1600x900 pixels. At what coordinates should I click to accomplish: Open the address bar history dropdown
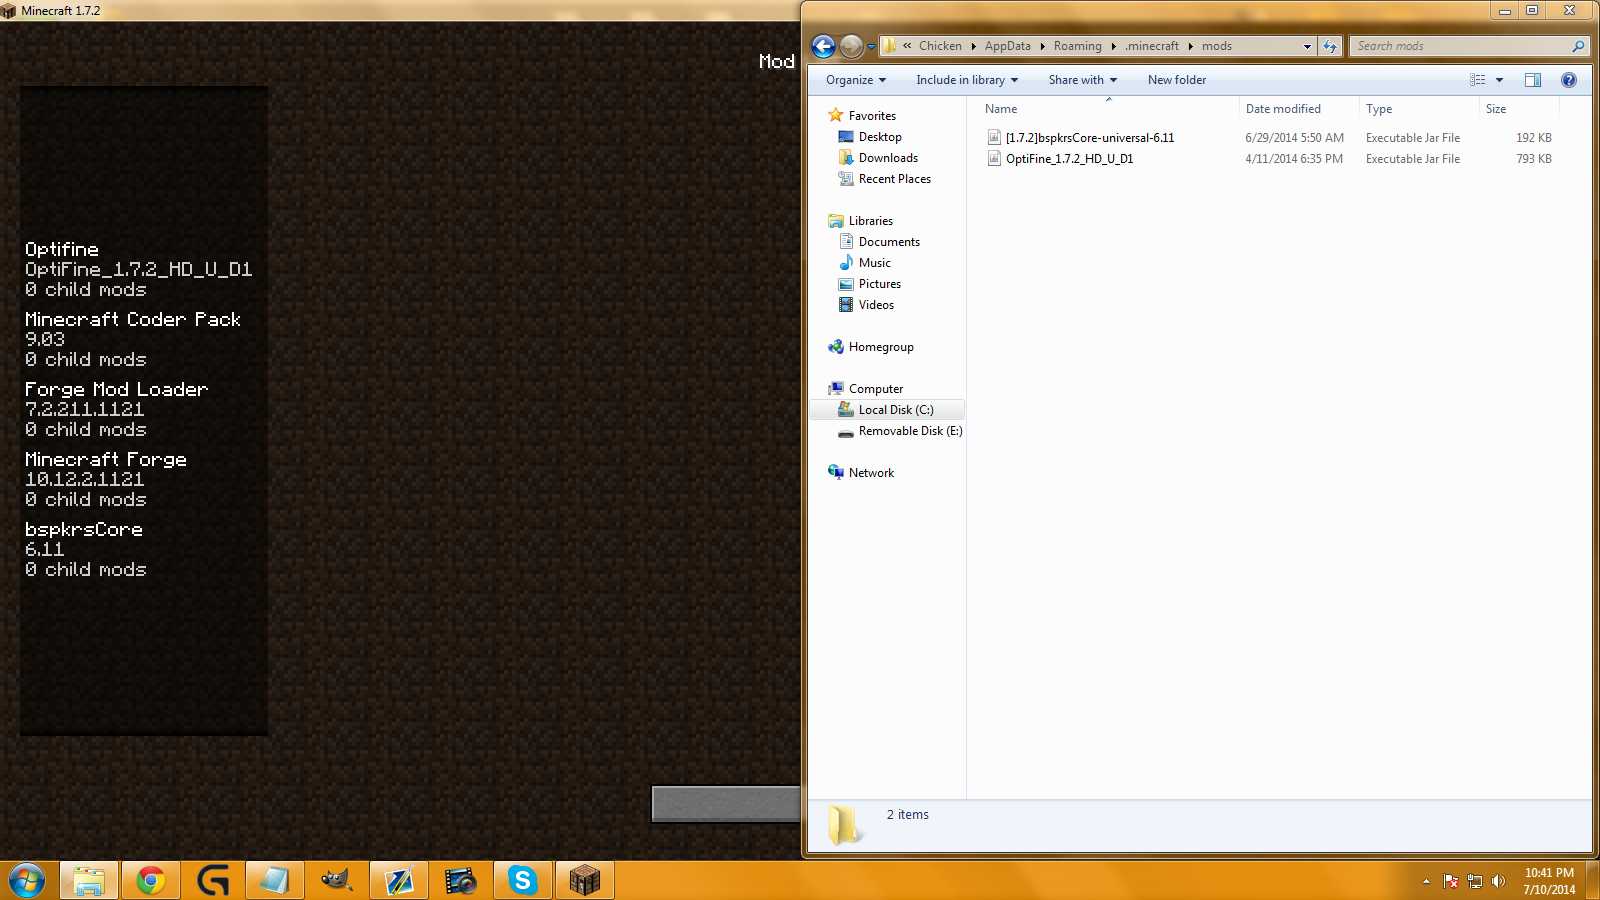tap(1307, 46)
